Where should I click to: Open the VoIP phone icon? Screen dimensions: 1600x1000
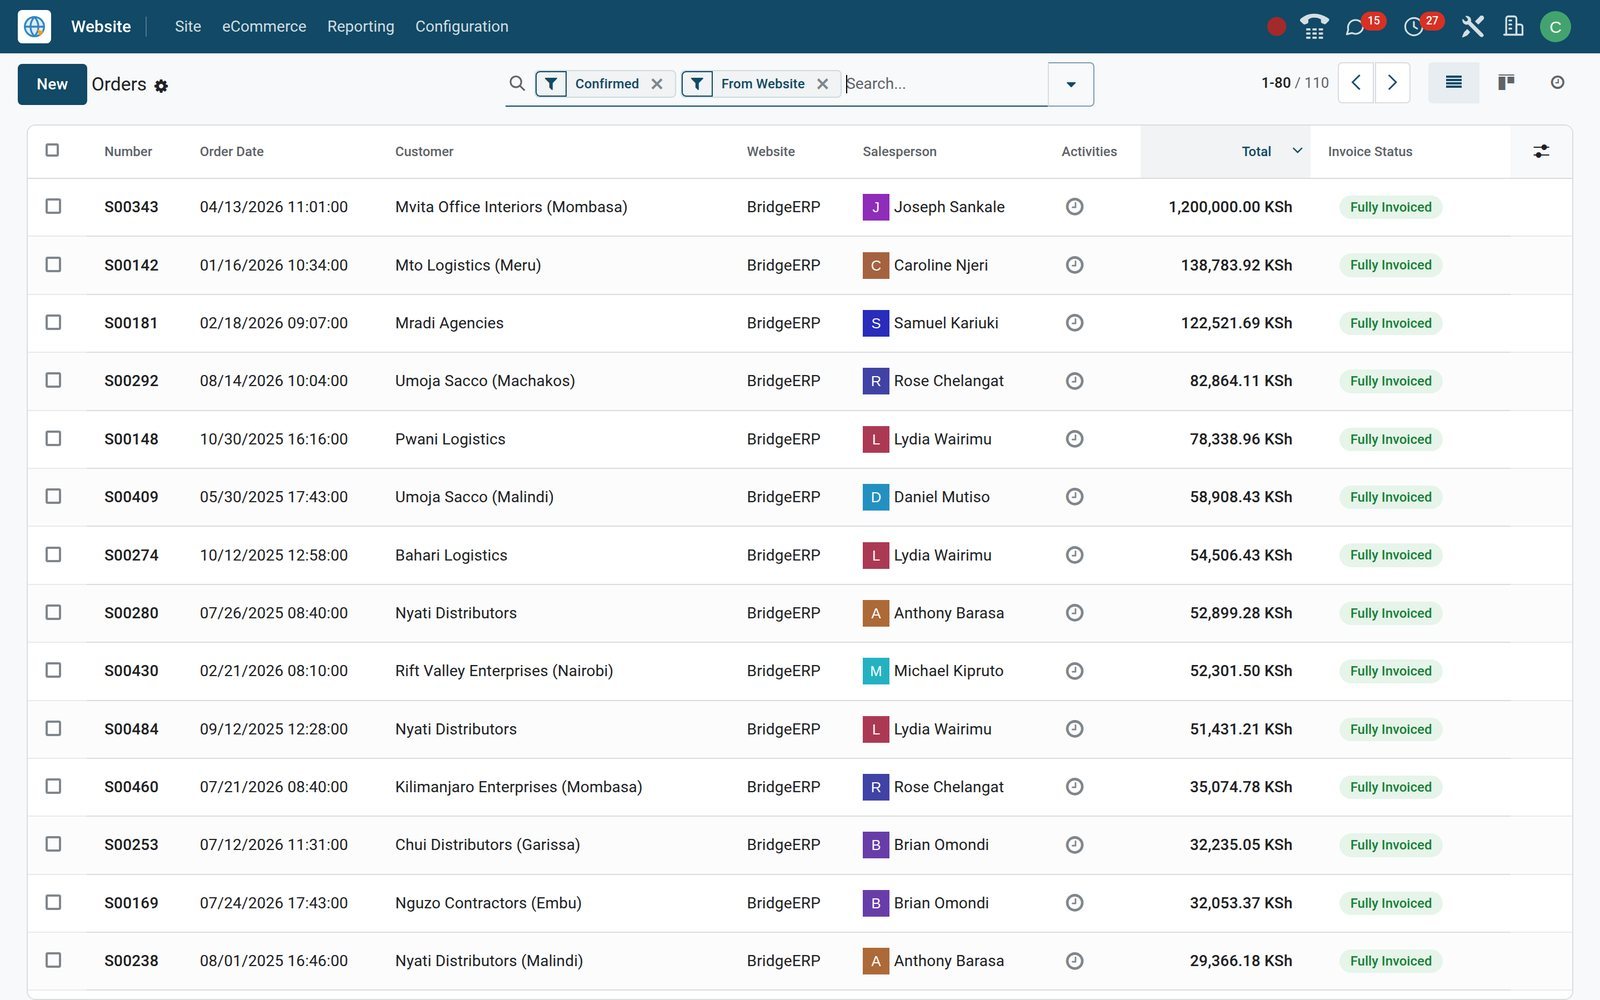coord(1314,27)
